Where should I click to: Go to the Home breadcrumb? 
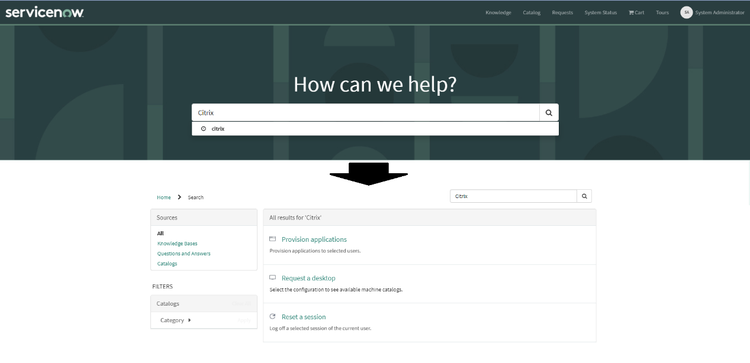164,198
